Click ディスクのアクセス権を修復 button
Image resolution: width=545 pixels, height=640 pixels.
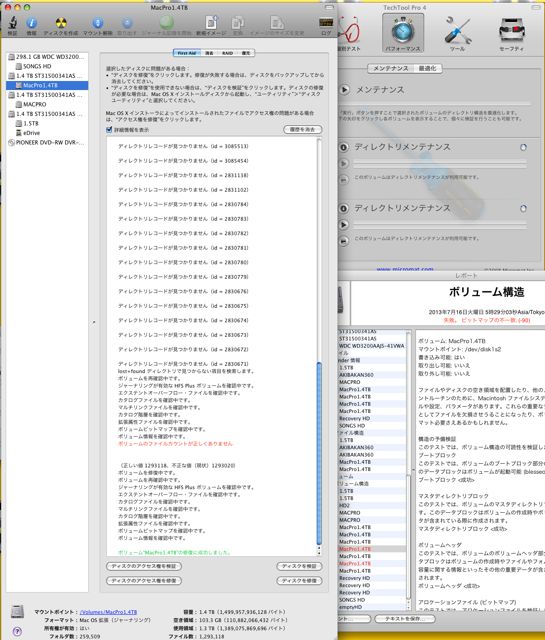click(144, 580)
